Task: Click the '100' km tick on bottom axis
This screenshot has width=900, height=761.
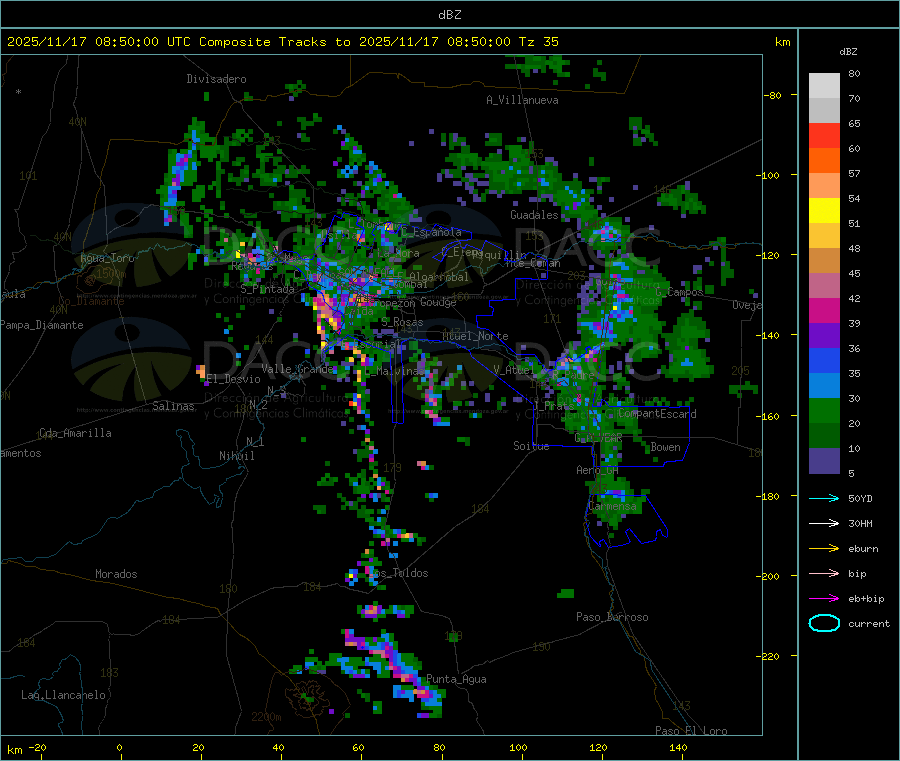Action: pyautogui.click(x=518, y=747)
